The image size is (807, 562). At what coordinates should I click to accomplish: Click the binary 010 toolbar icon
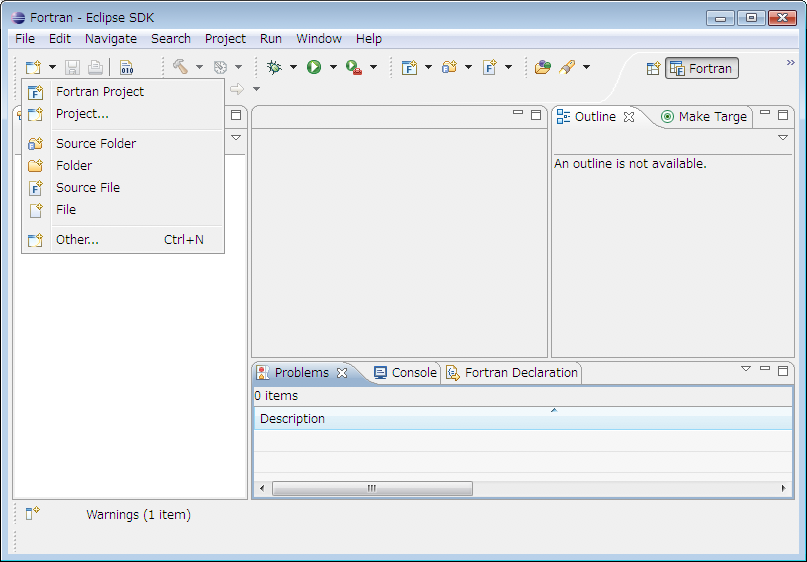coord(127,67)
